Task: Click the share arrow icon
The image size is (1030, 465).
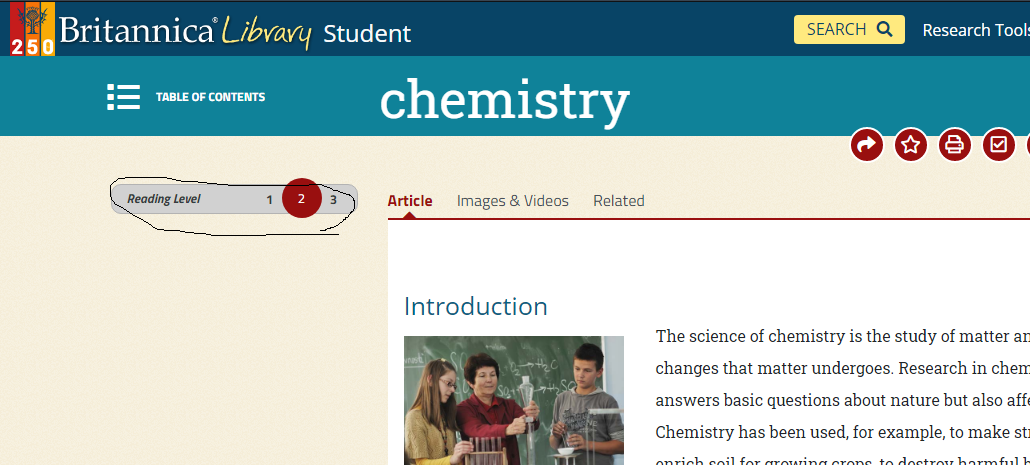Action: (x=866, y=144)
